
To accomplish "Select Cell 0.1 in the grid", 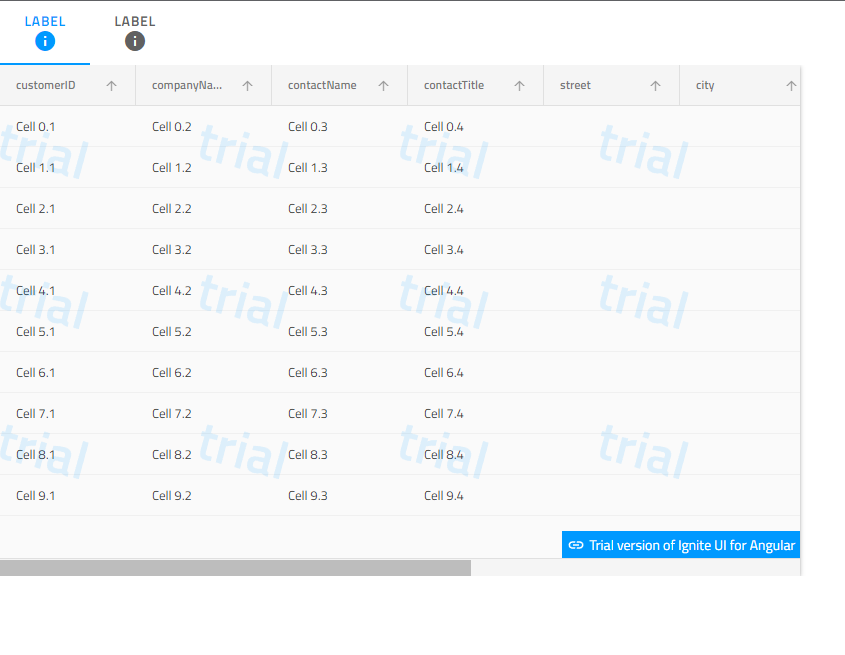I will [35, 126].
